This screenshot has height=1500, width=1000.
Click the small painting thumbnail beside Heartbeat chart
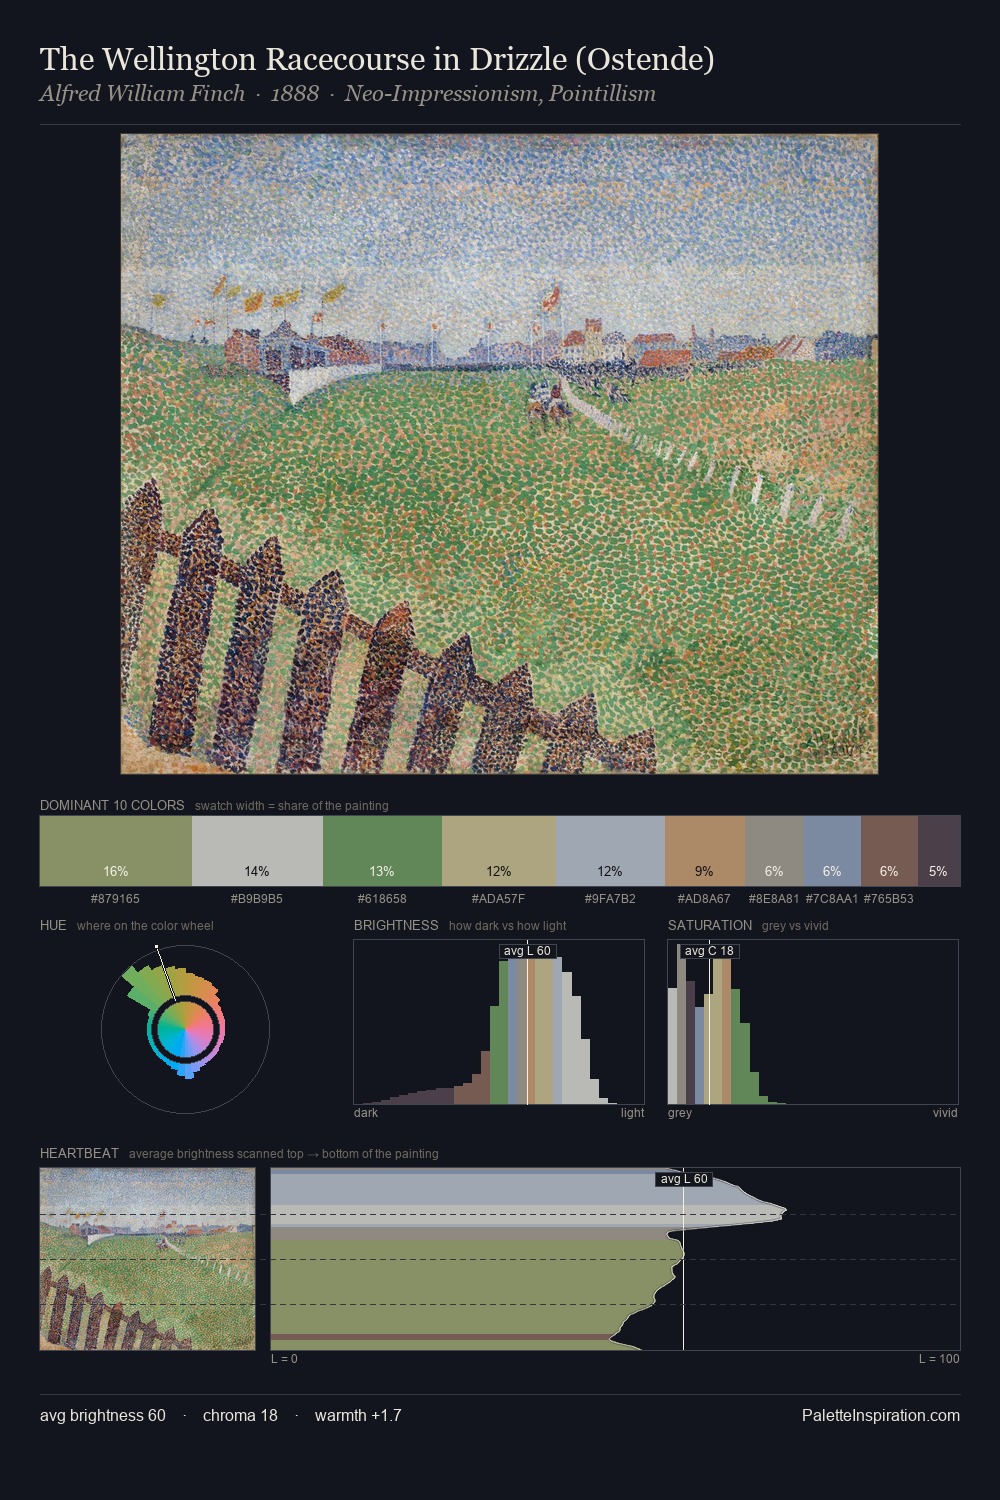pyautogui.click(x=147, y=1259)
